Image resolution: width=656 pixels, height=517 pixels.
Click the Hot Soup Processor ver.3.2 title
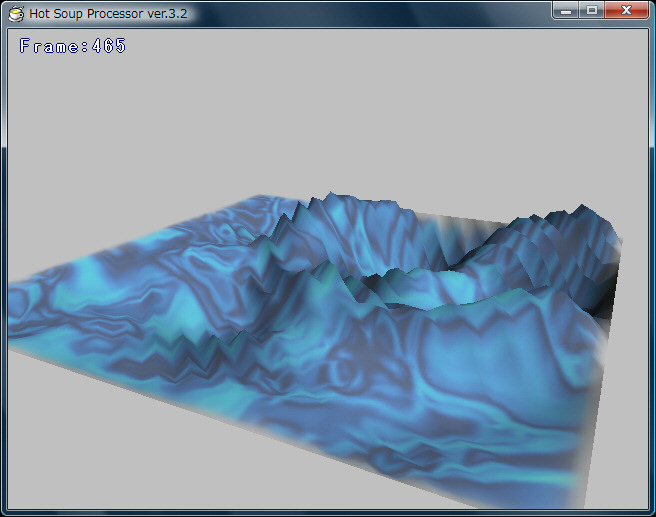(108, 14)
